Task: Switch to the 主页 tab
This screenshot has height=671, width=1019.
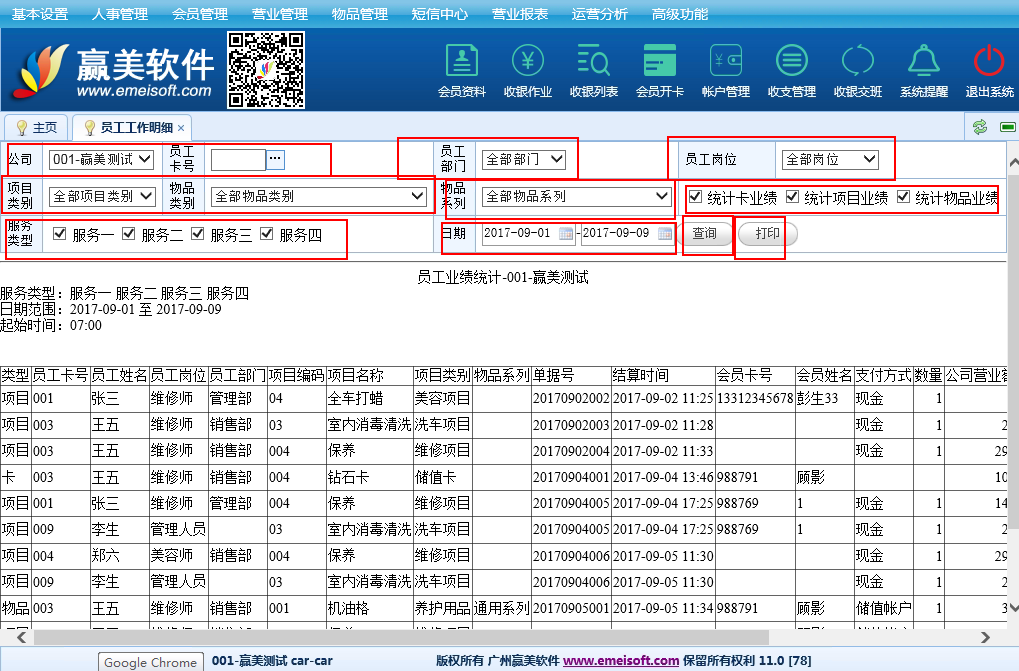Action: pyautogui.click(x=37, y=128)
